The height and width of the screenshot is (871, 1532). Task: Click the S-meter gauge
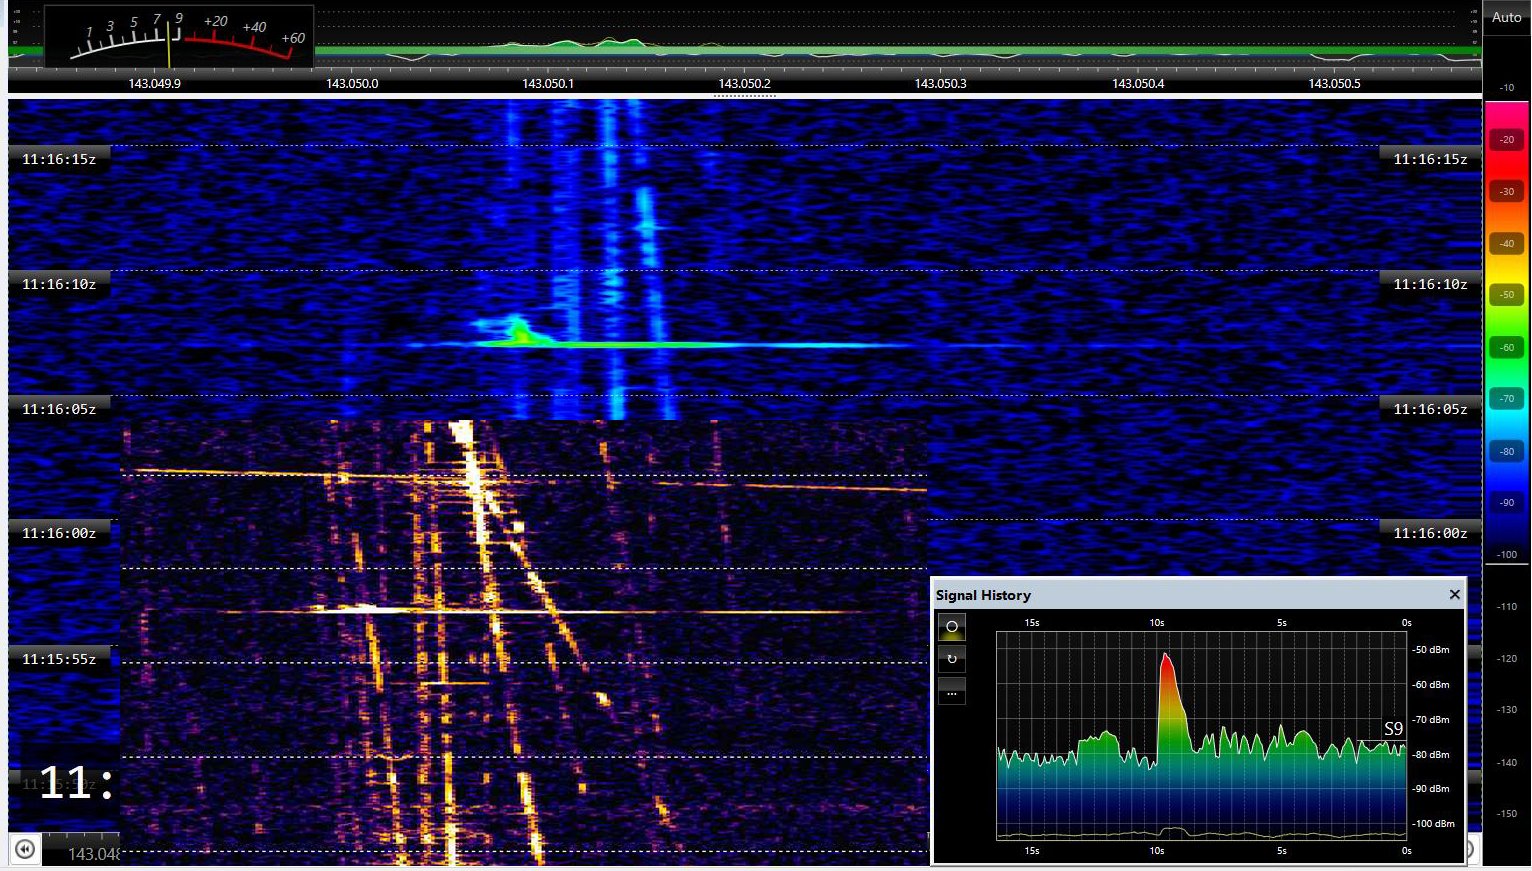[x=179, y=37]
